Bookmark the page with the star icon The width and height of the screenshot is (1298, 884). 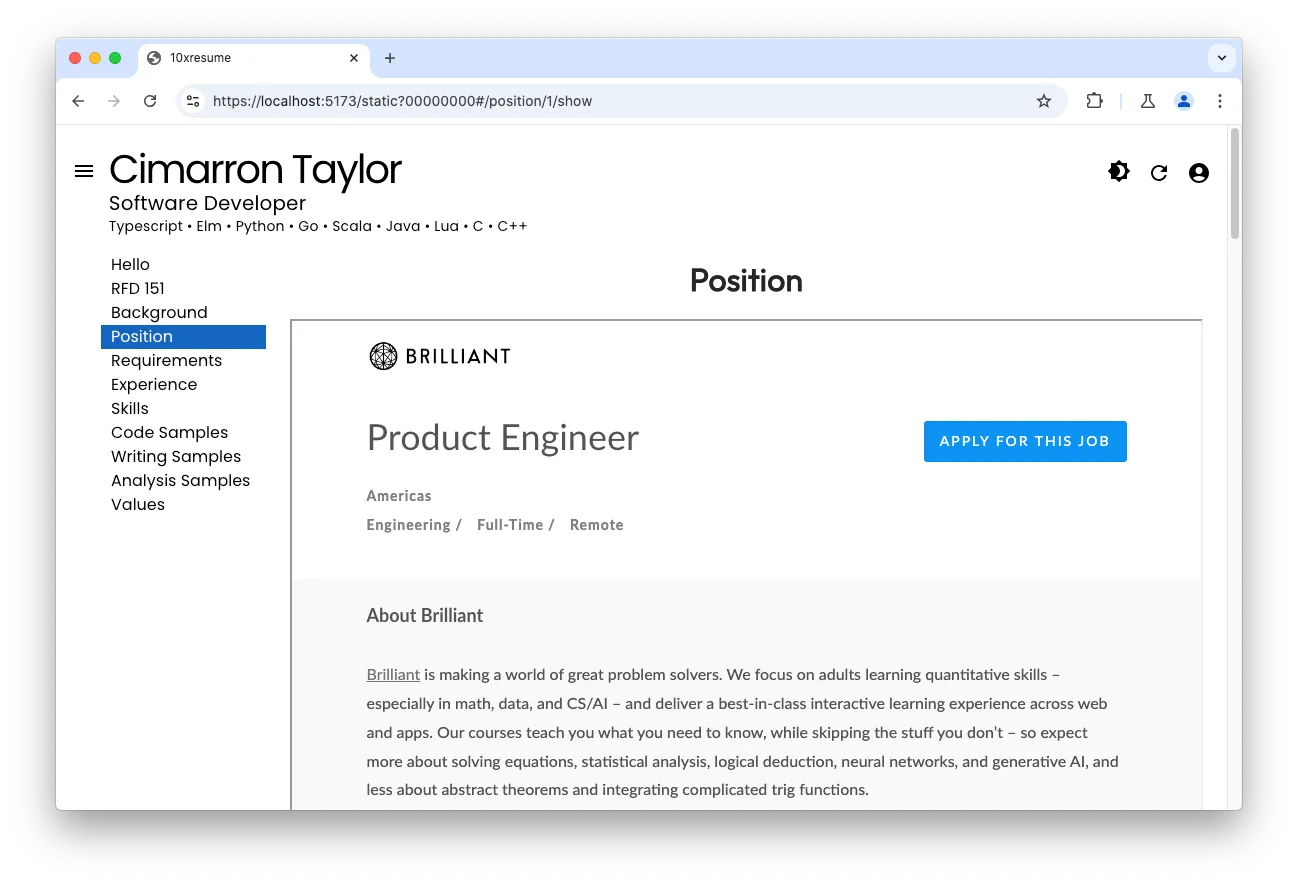1044,101
